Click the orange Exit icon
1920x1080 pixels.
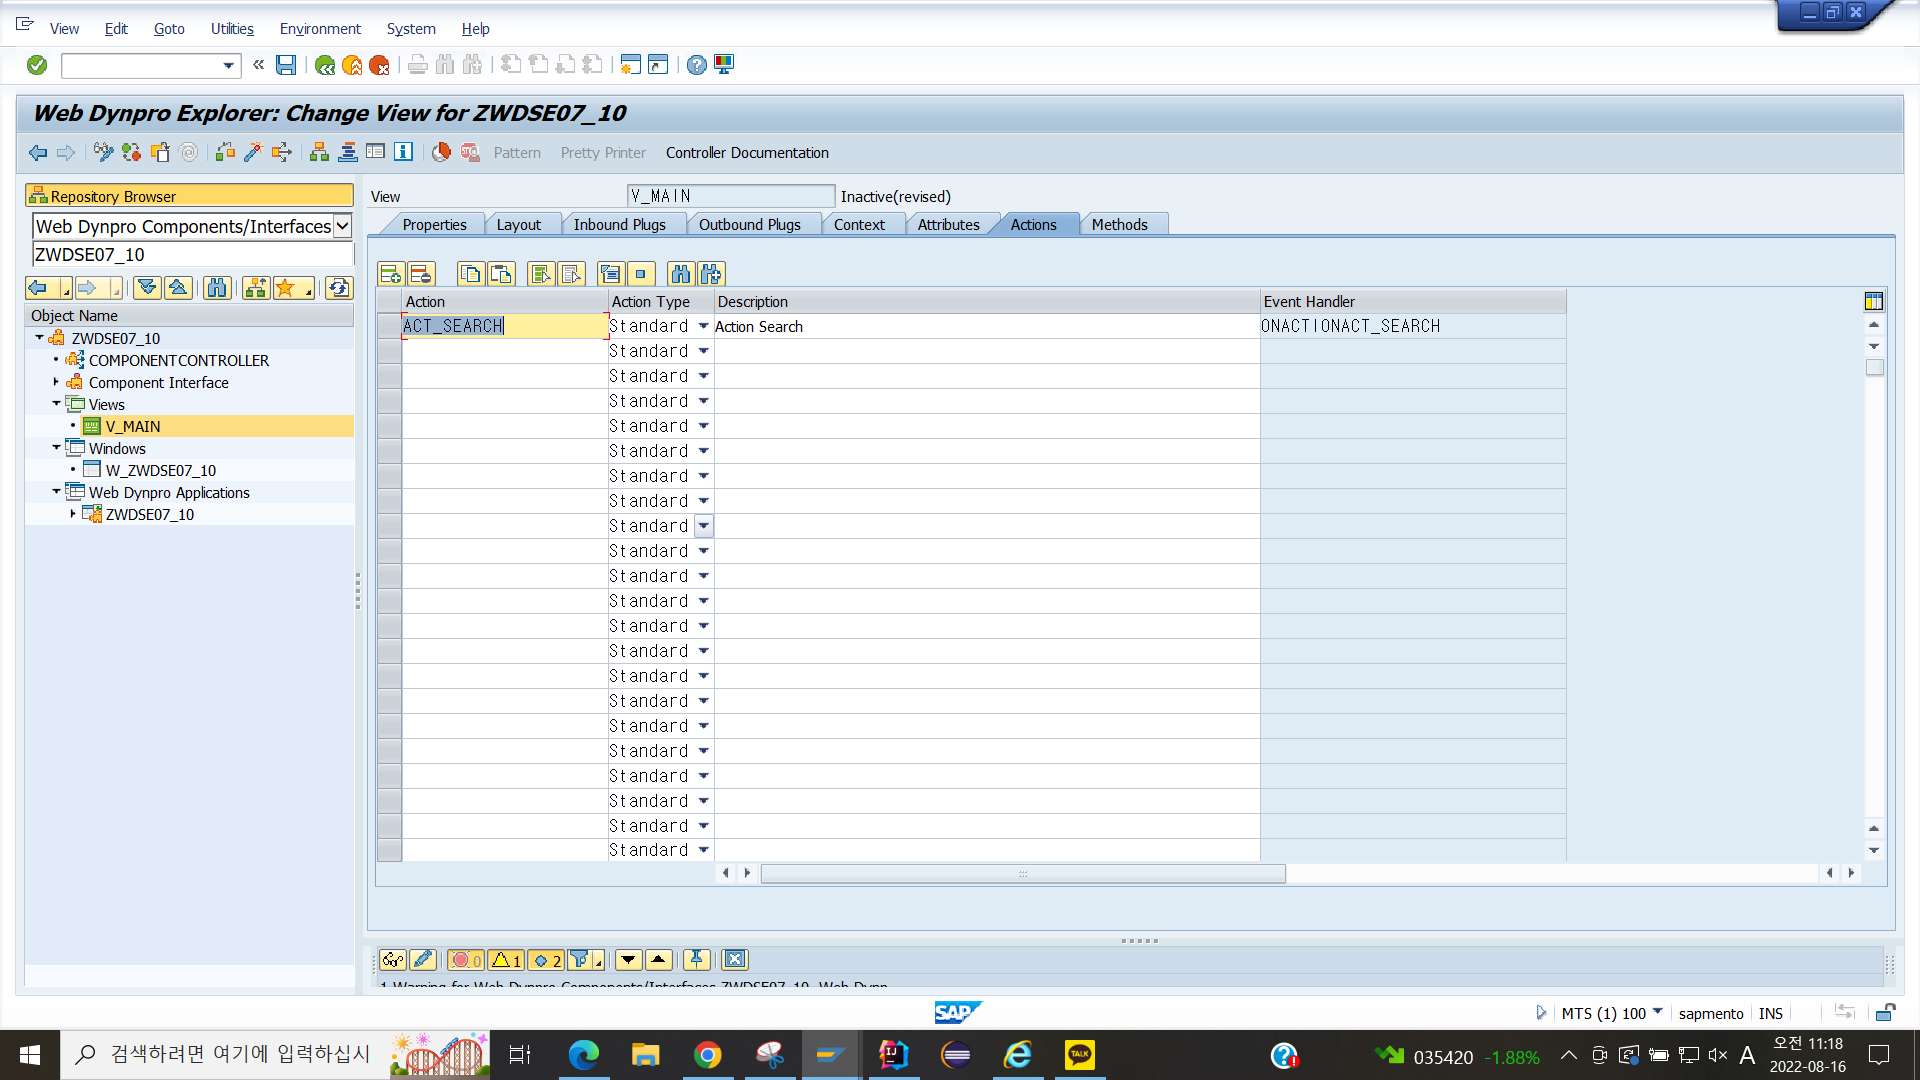[x=352, y=65]
